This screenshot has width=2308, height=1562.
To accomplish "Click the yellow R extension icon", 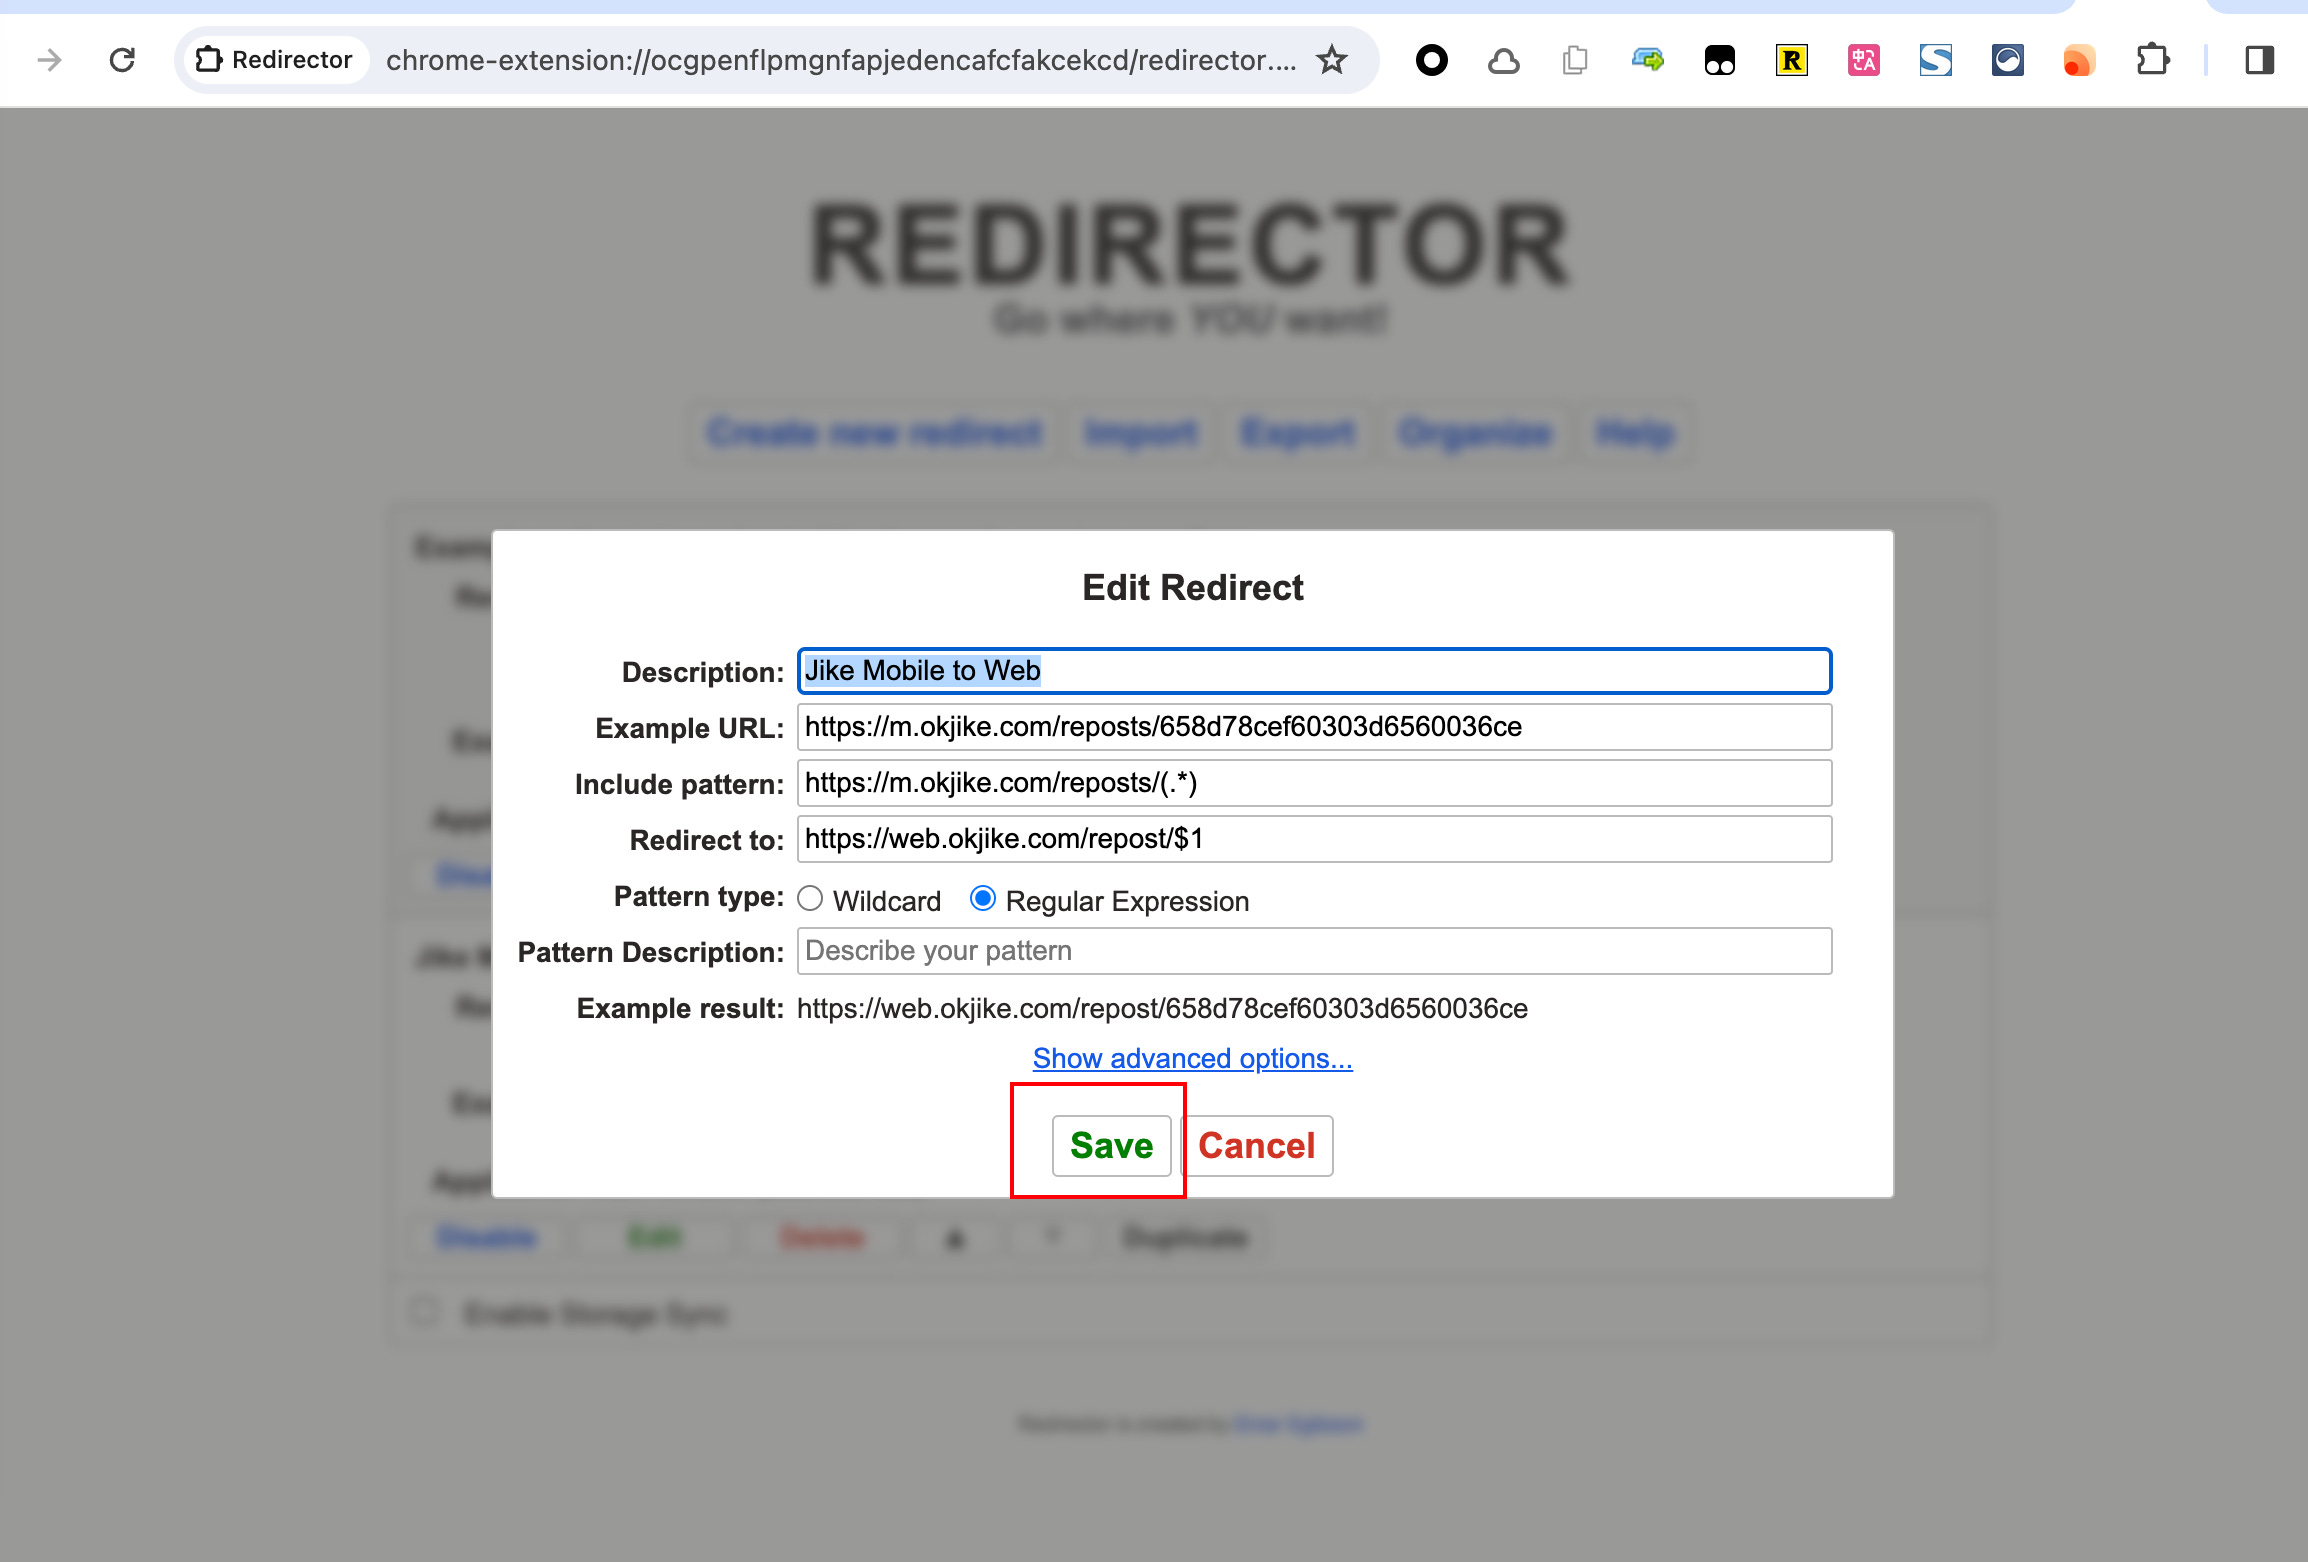I will (1791, 61).
